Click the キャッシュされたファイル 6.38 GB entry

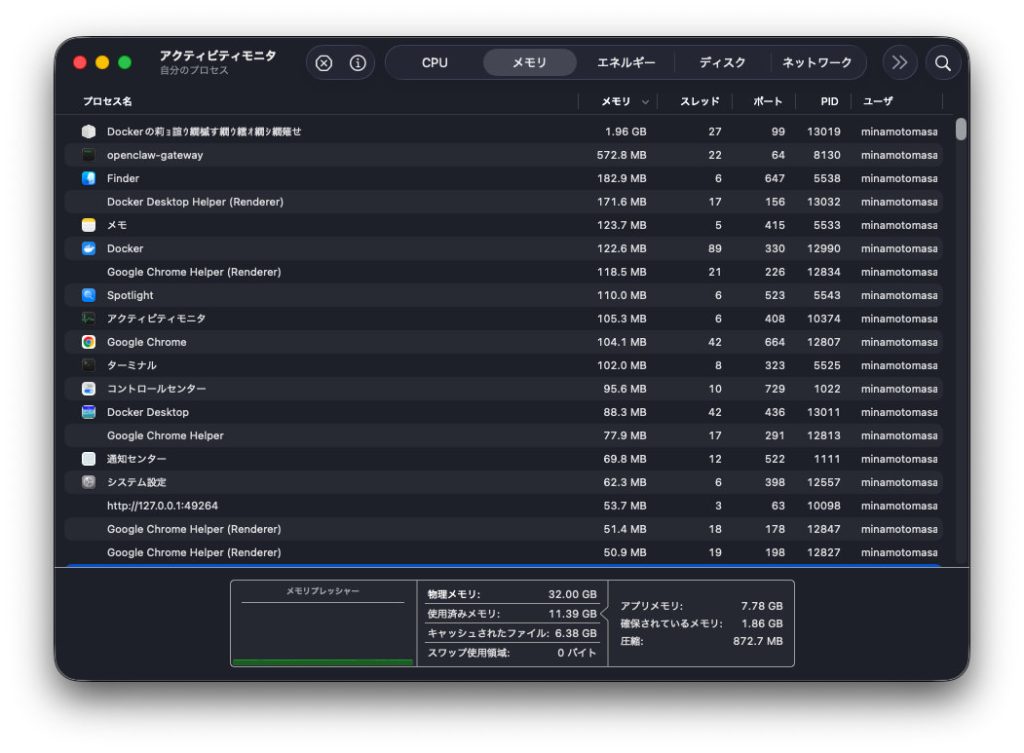[x=512, y=633]
